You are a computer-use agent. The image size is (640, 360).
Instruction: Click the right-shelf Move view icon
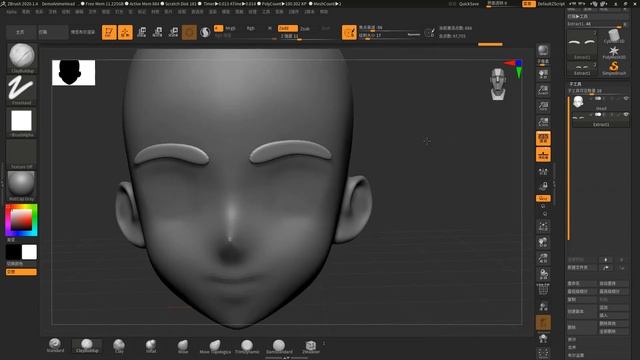(543, 242)
